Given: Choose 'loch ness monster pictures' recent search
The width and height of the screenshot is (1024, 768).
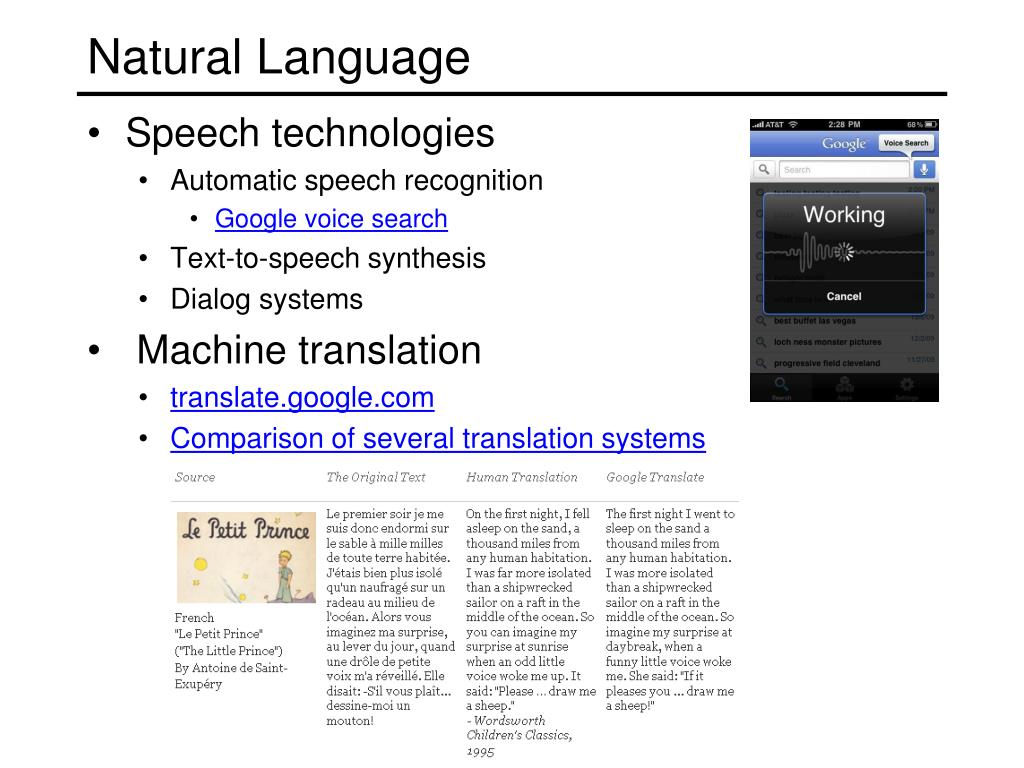Looking at the screenshot, I should pos(827,342).
